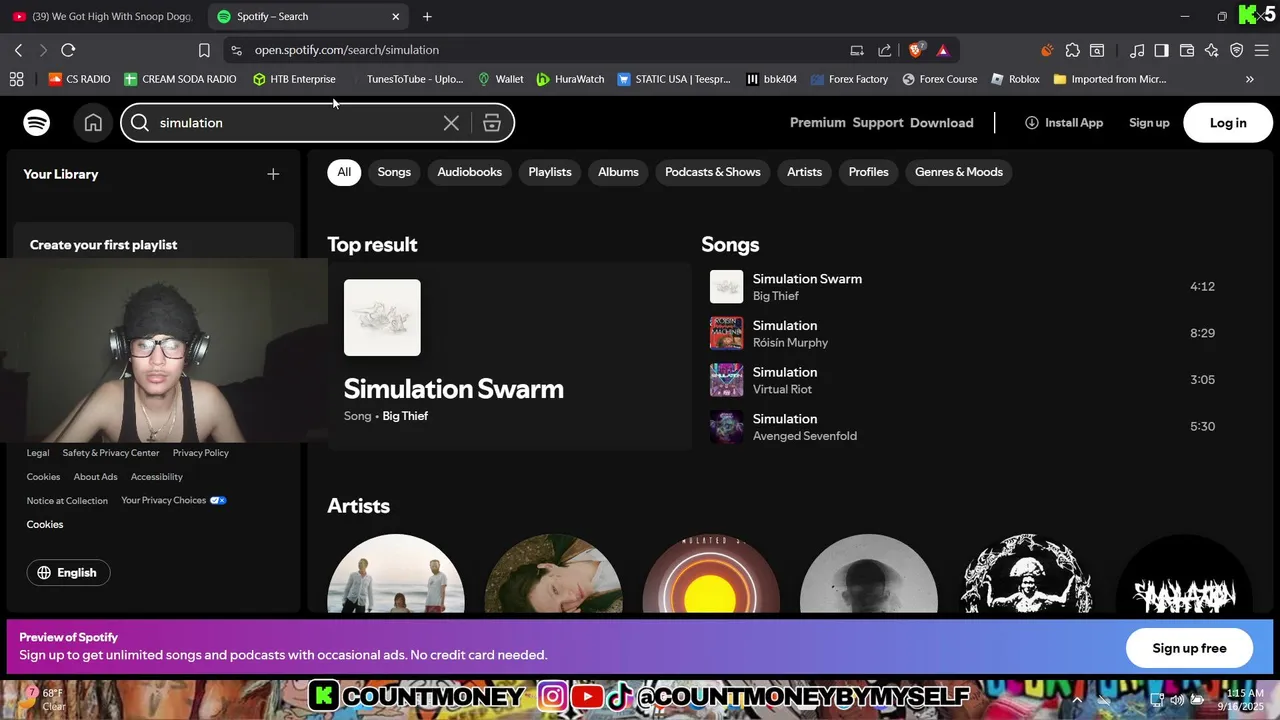This screenshot has width=1280, height=720.
Task: Filter results by Profiles
Action: click(x=868, y=172)
